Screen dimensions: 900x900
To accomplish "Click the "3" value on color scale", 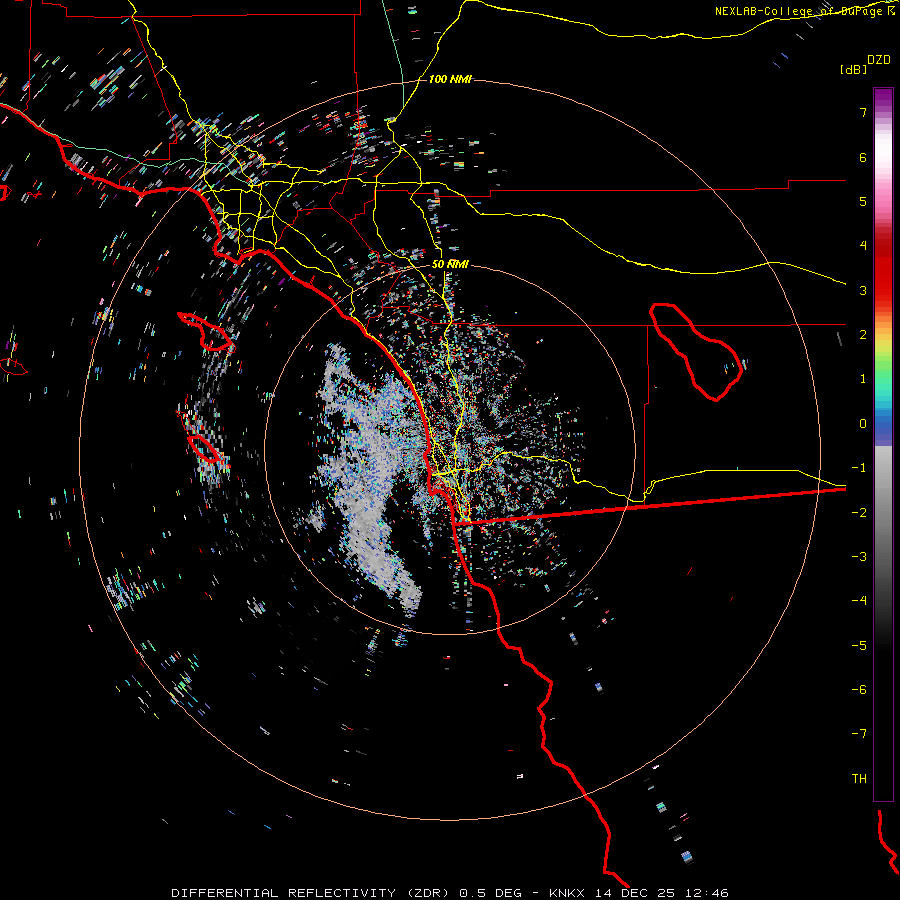I will [863, 290].
